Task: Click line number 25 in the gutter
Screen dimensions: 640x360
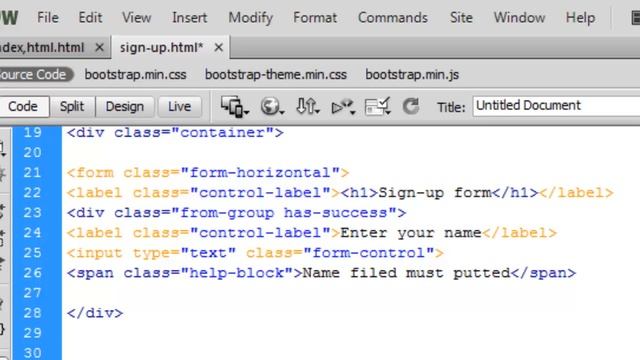Action: [32, 253]
